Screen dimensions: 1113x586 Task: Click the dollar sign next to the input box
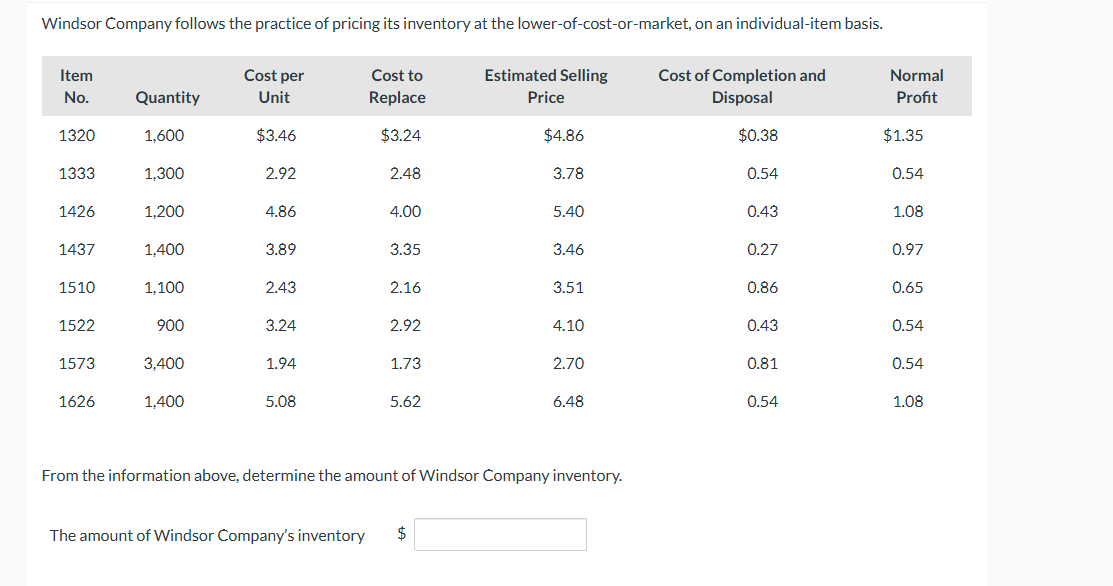point(402,534)
